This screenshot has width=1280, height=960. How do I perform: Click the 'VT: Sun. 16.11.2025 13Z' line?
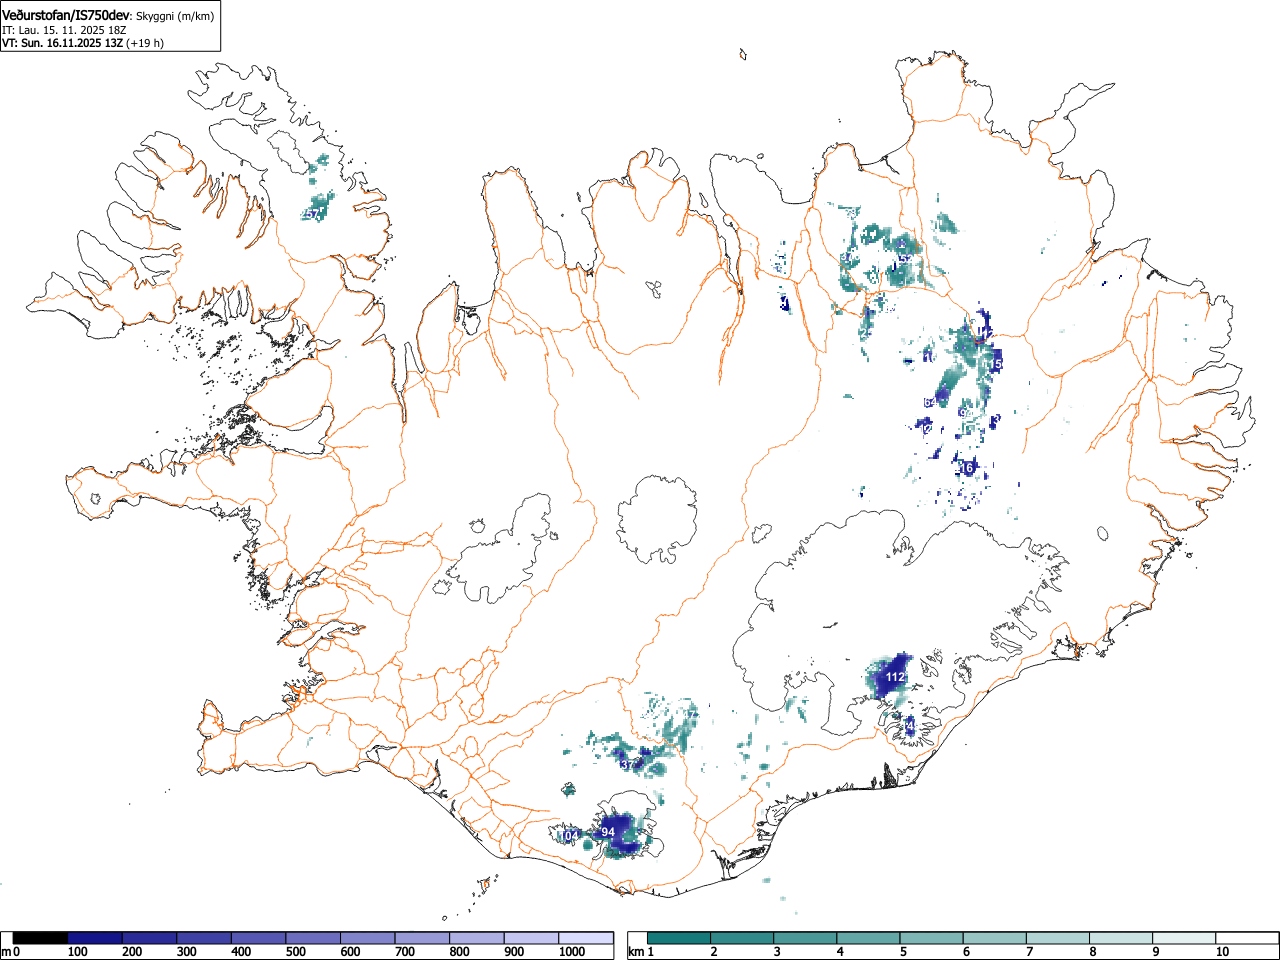coord(62,43)
